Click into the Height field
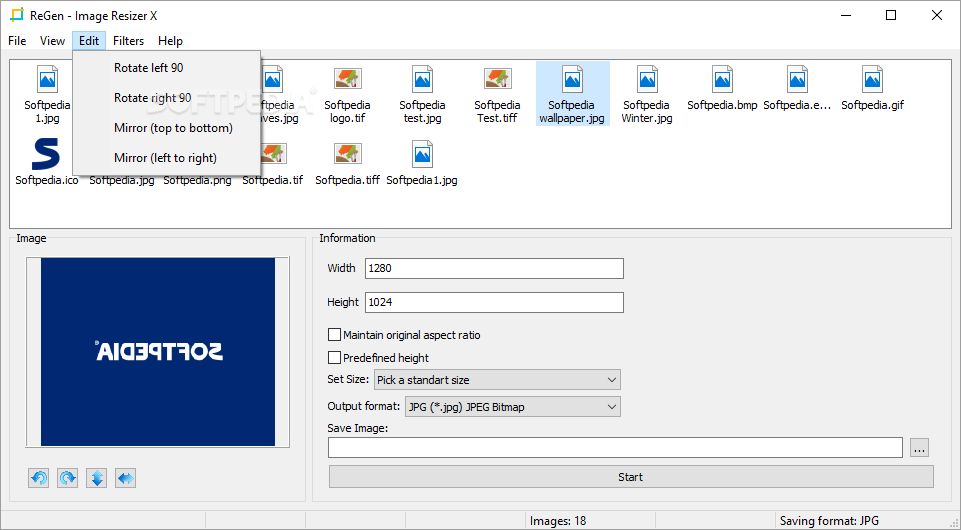 coord(494,302)
